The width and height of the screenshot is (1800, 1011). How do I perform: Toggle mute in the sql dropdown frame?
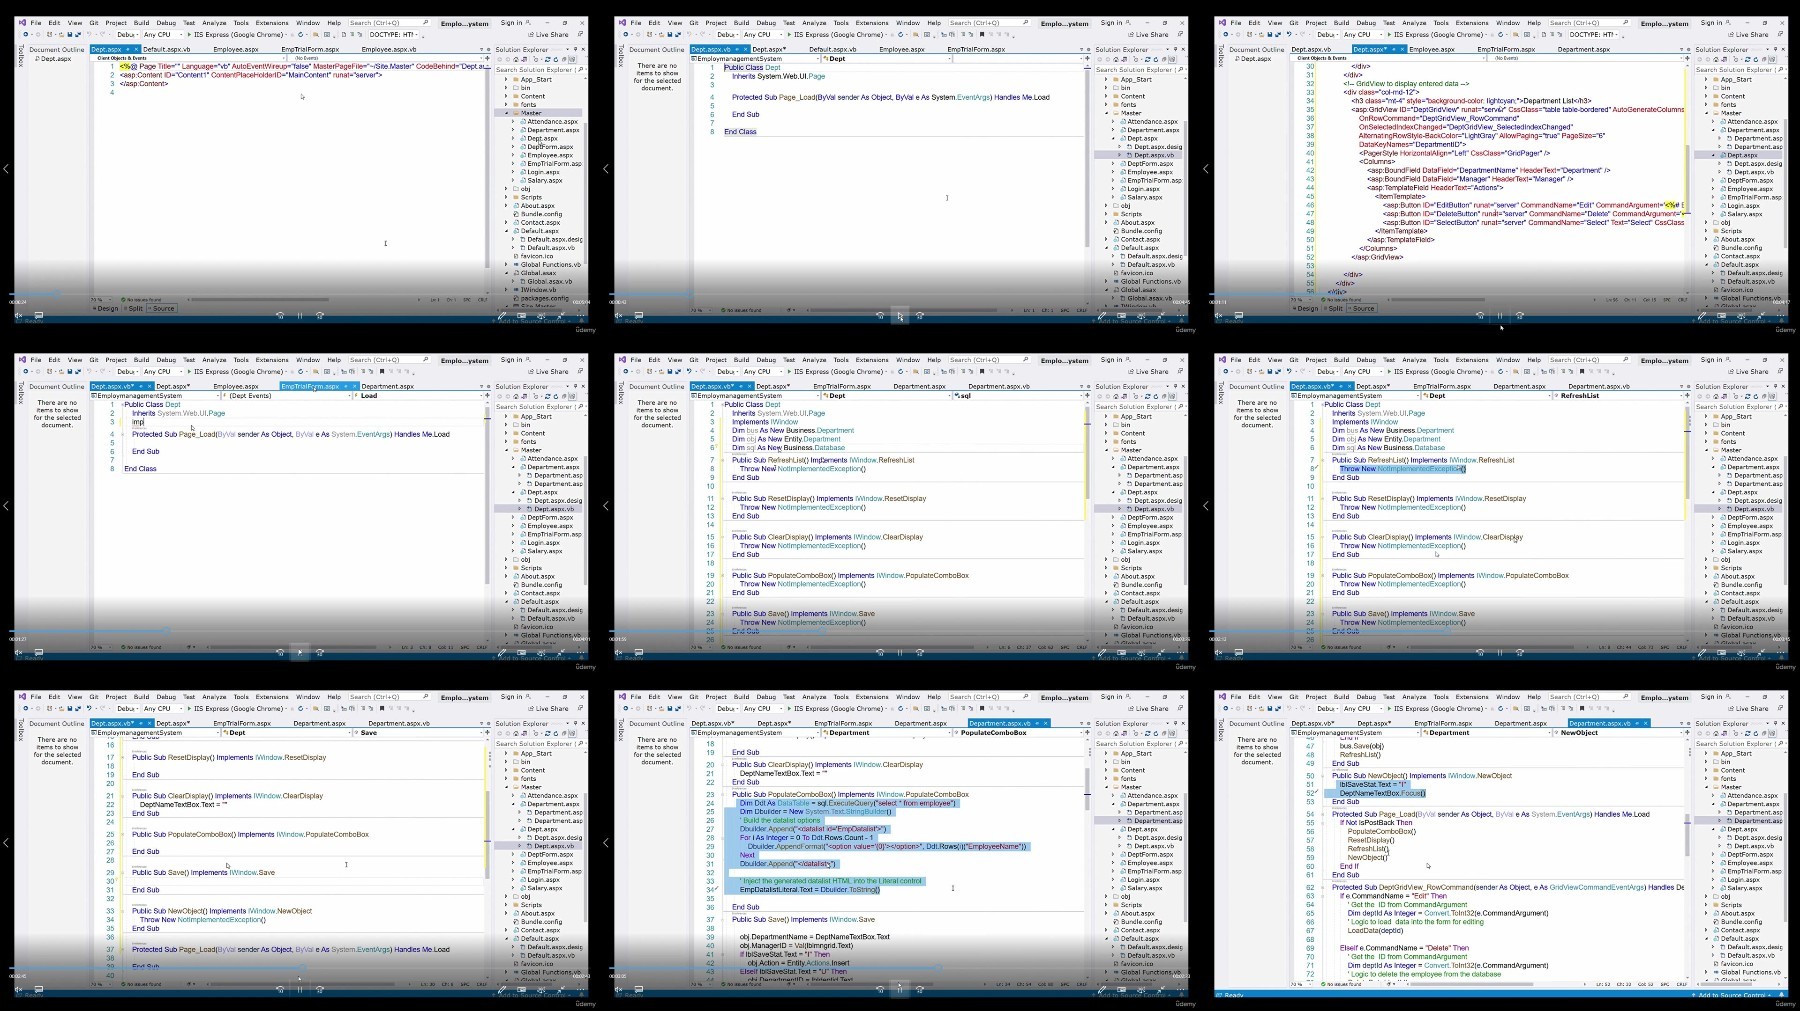pyautogui.click(x=620, y=653)
